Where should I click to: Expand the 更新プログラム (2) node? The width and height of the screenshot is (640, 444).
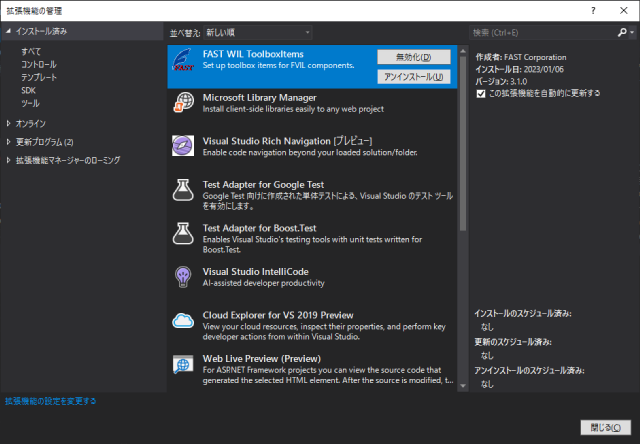[x=8, y=142]
